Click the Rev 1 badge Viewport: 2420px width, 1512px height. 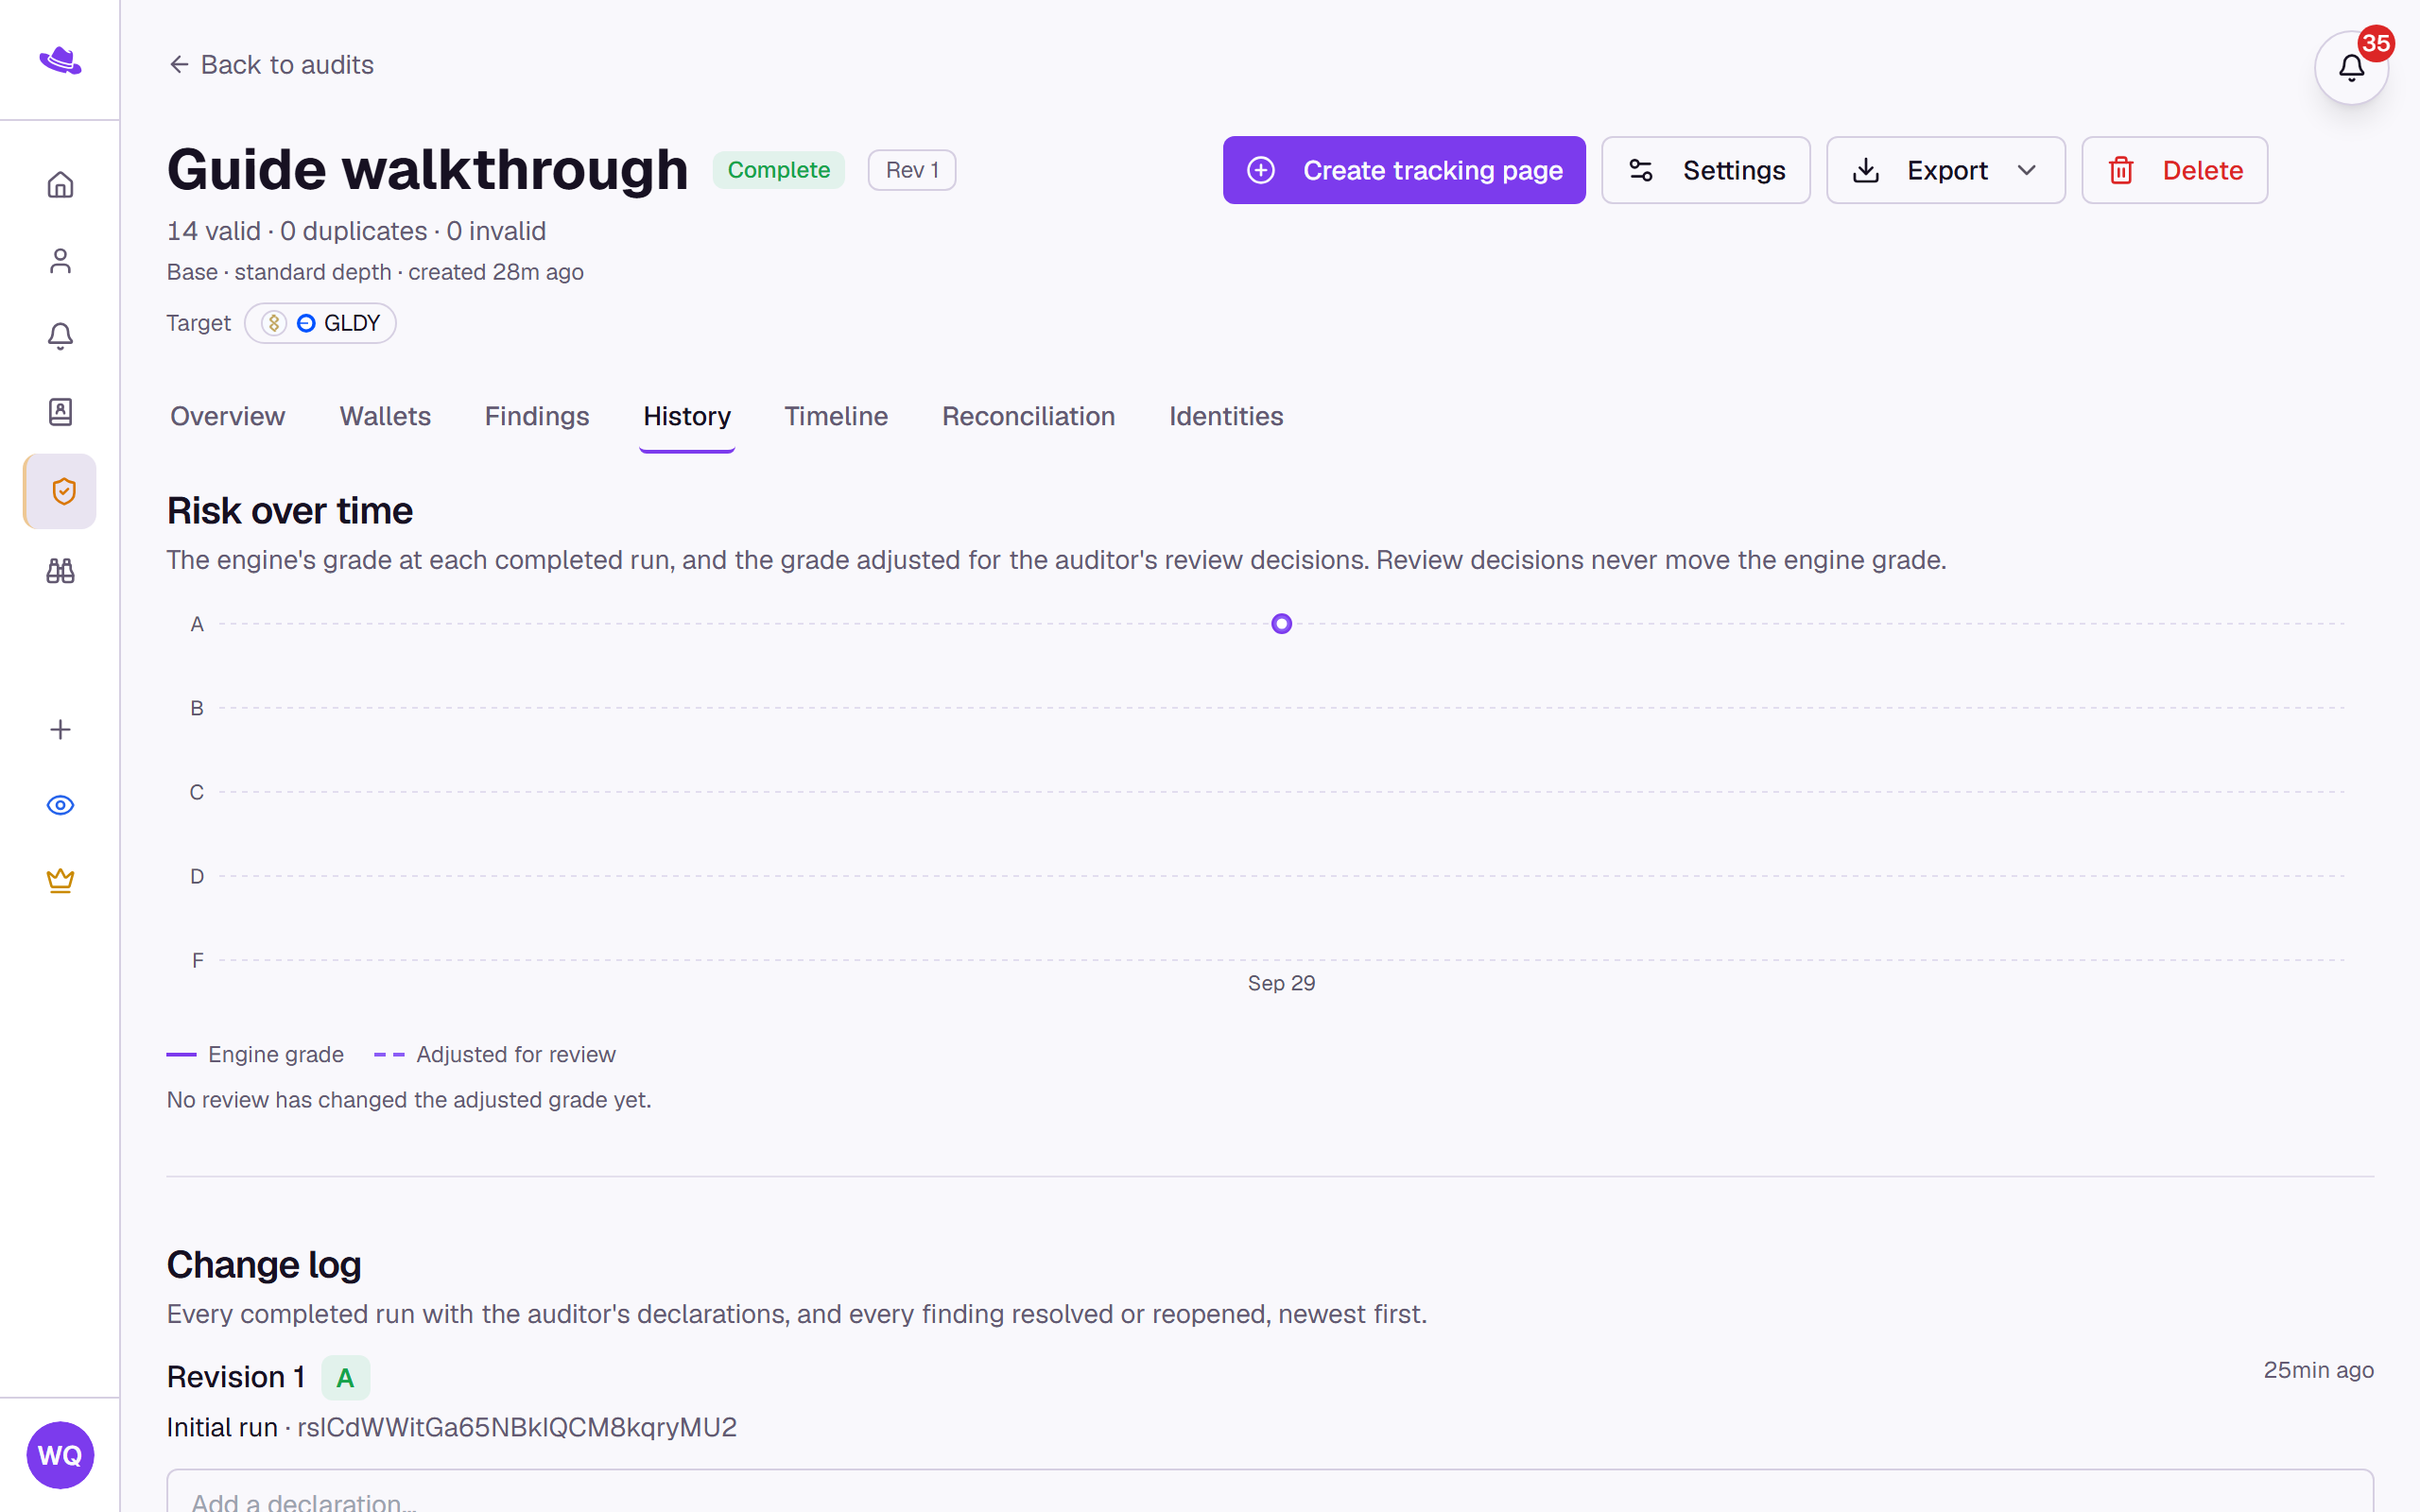pos(912,170)
